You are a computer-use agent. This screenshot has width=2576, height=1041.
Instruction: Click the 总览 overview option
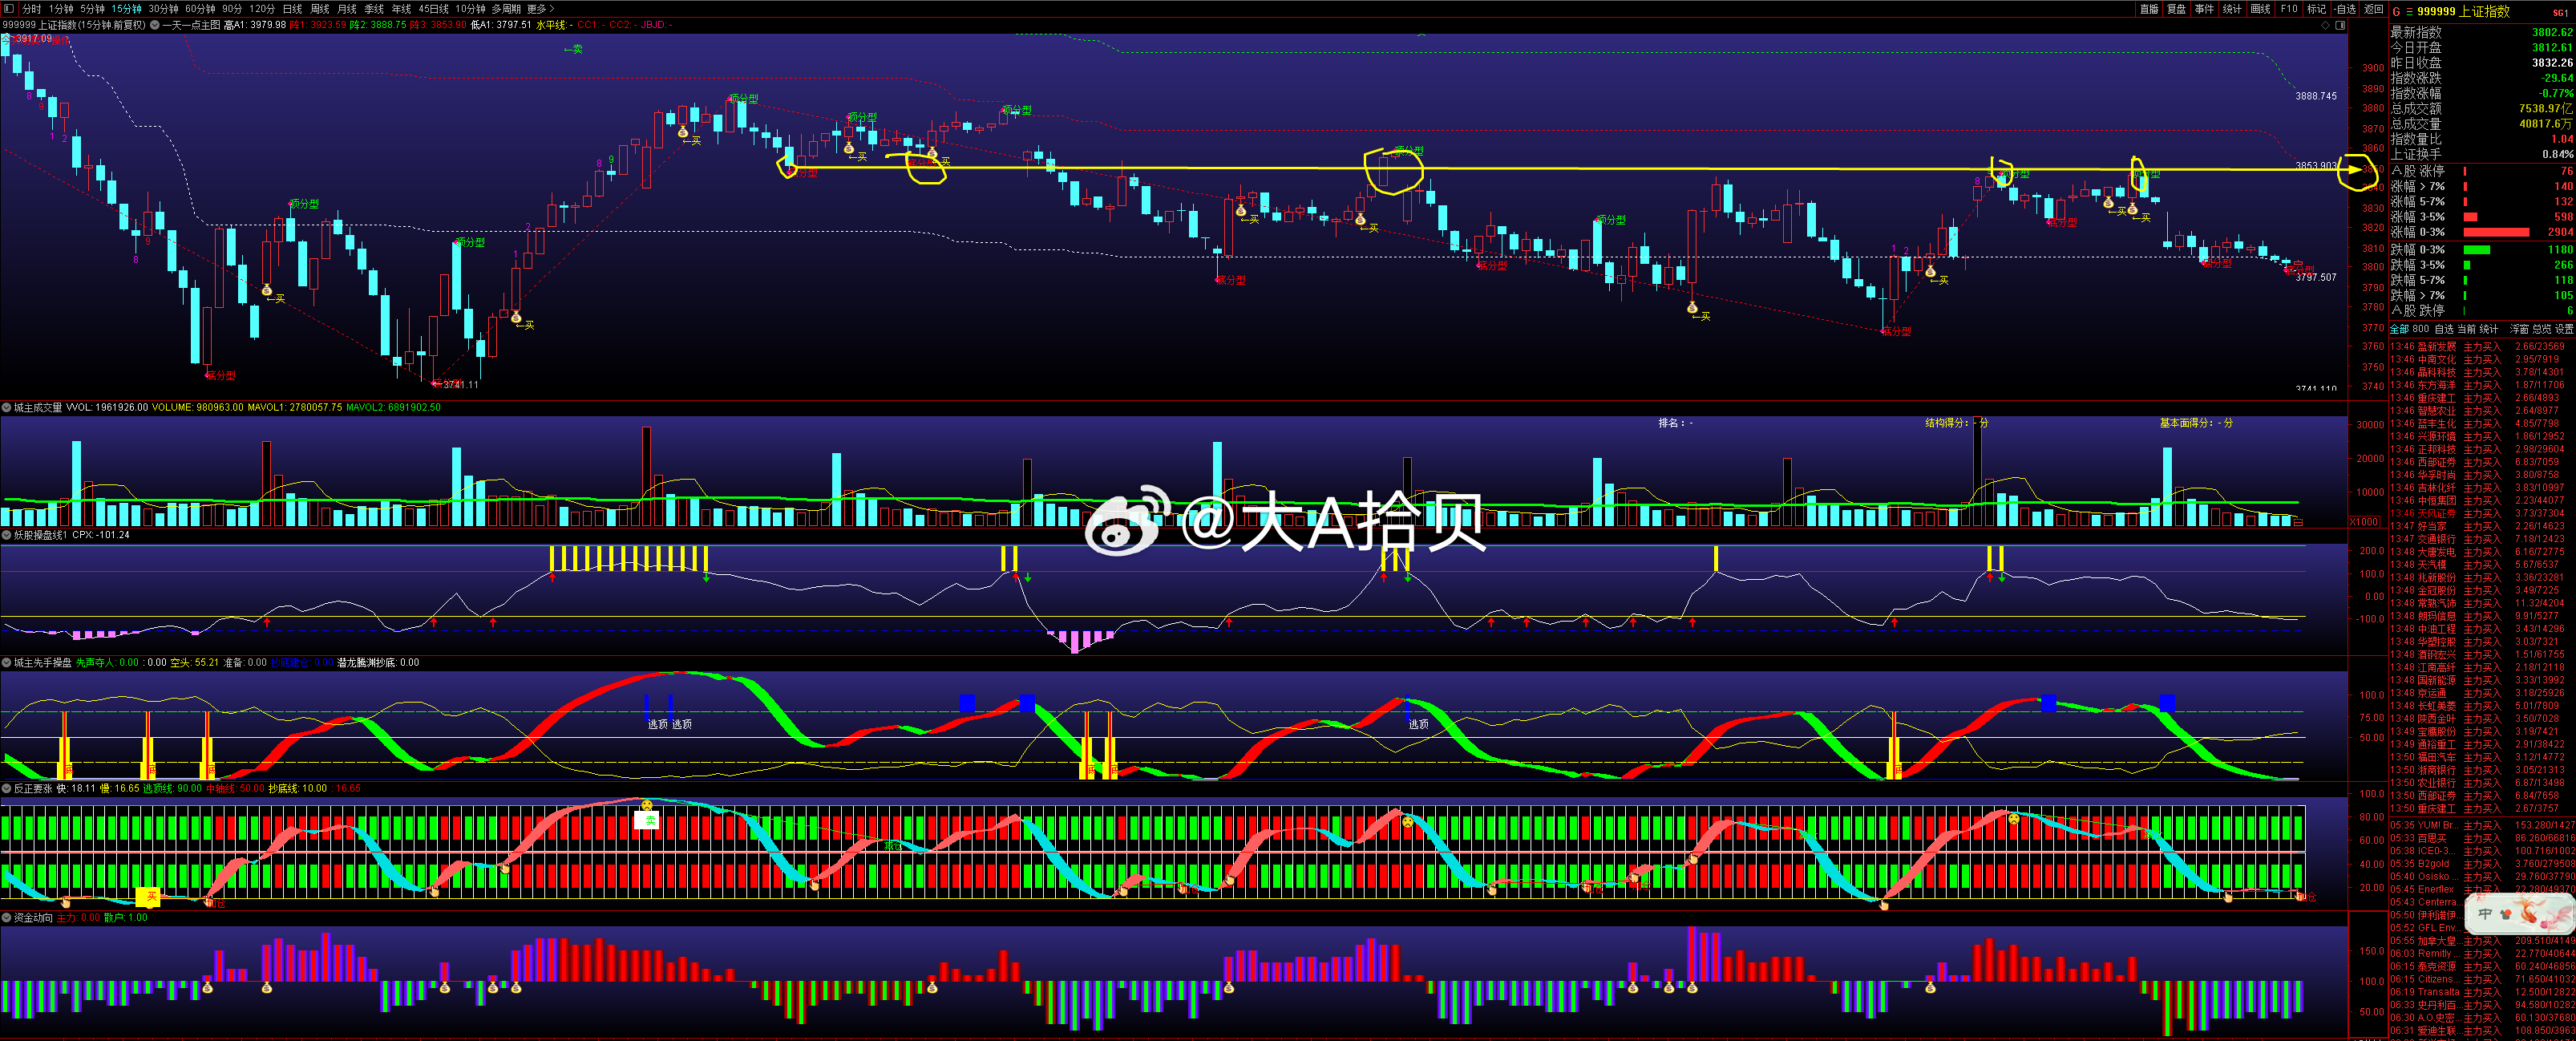2542,329
